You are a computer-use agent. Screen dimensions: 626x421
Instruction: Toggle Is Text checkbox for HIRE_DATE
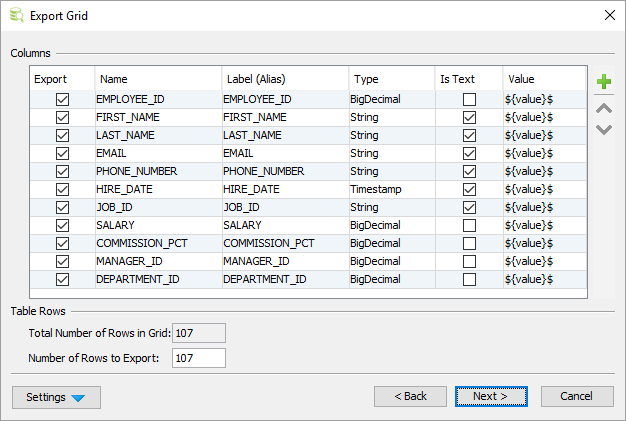(469, 190)
